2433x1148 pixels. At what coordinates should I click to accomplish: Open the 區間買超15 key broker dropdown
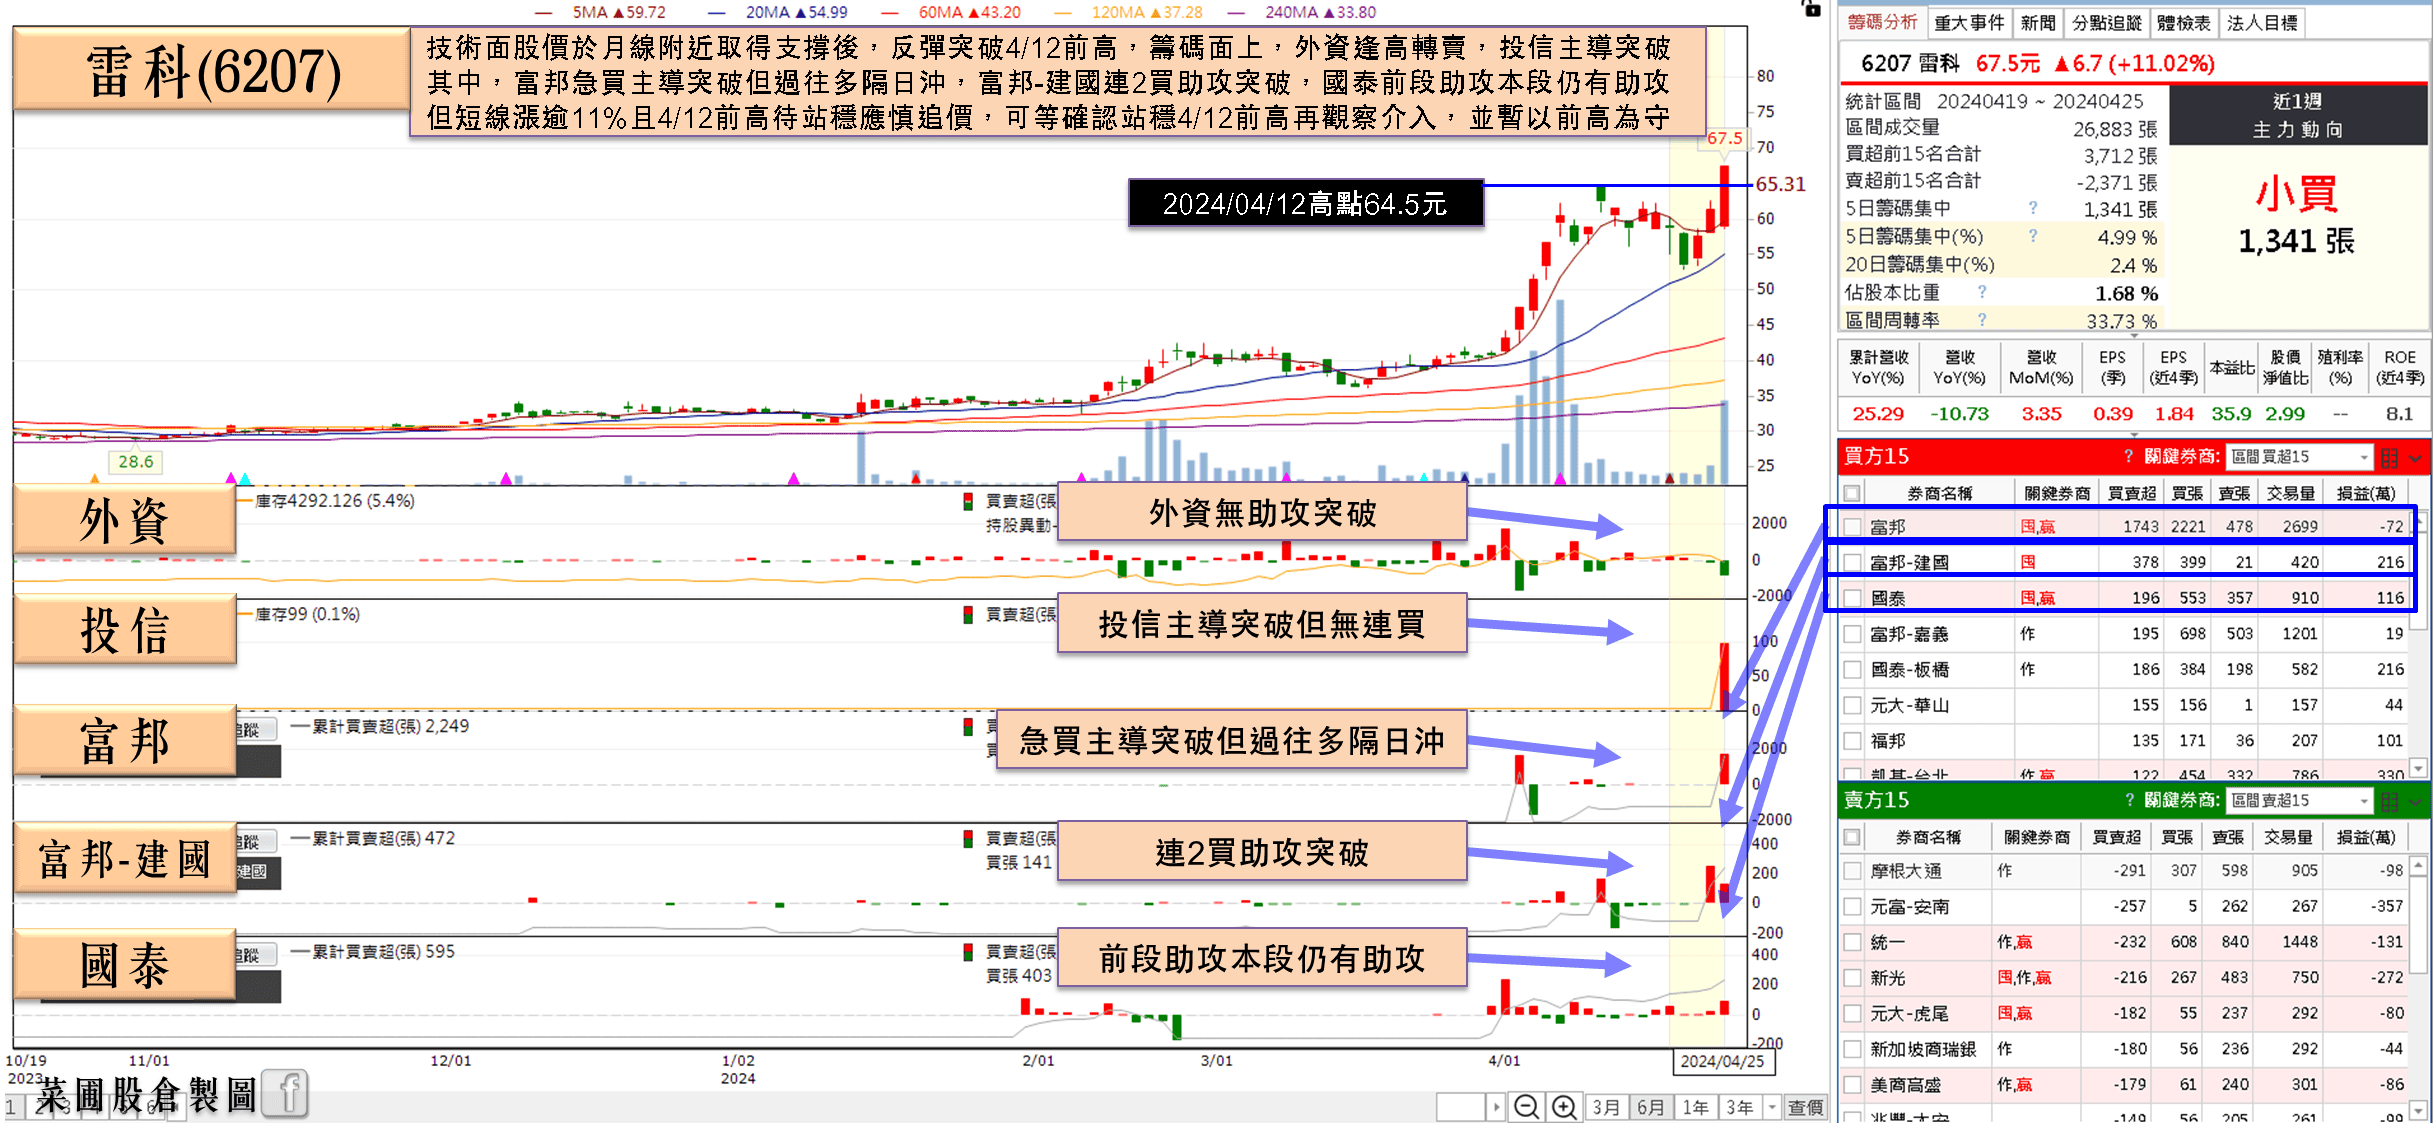point(2299,457)
